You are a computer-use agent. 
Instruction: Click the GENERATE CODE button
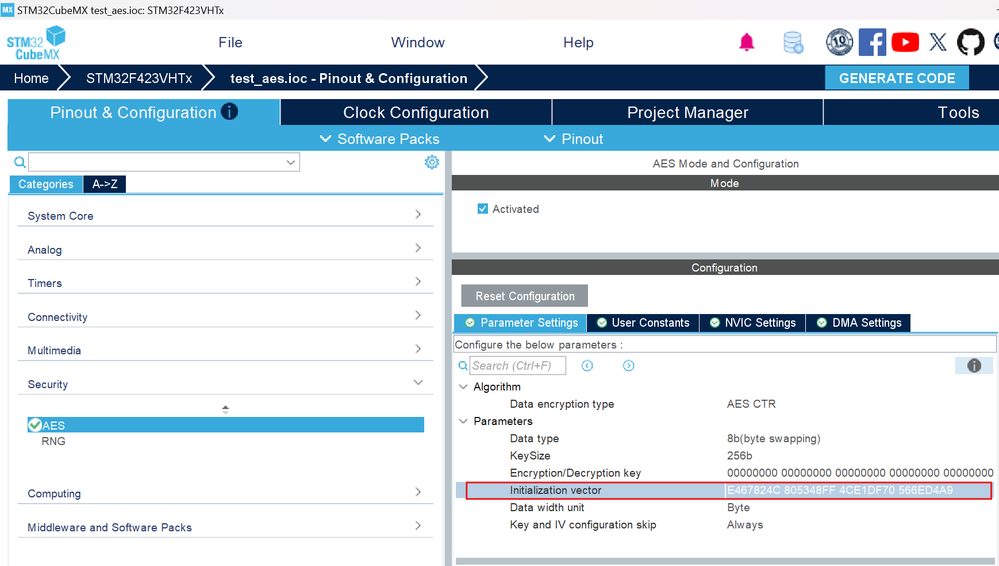(x=896, y=78)
